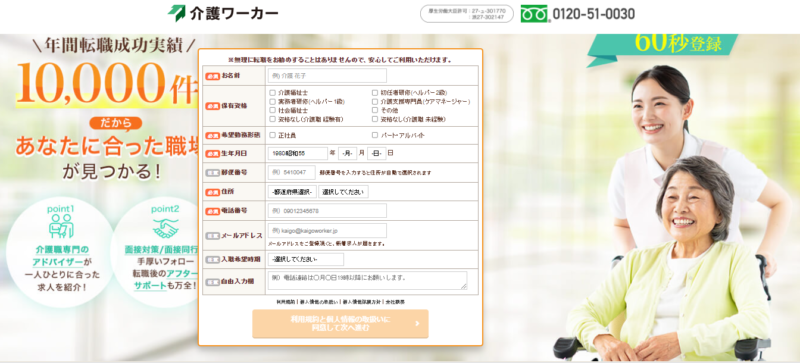Click the 0120-51-0030 phone number
This screenshot has height=363, width=800.
coord(594,14)
